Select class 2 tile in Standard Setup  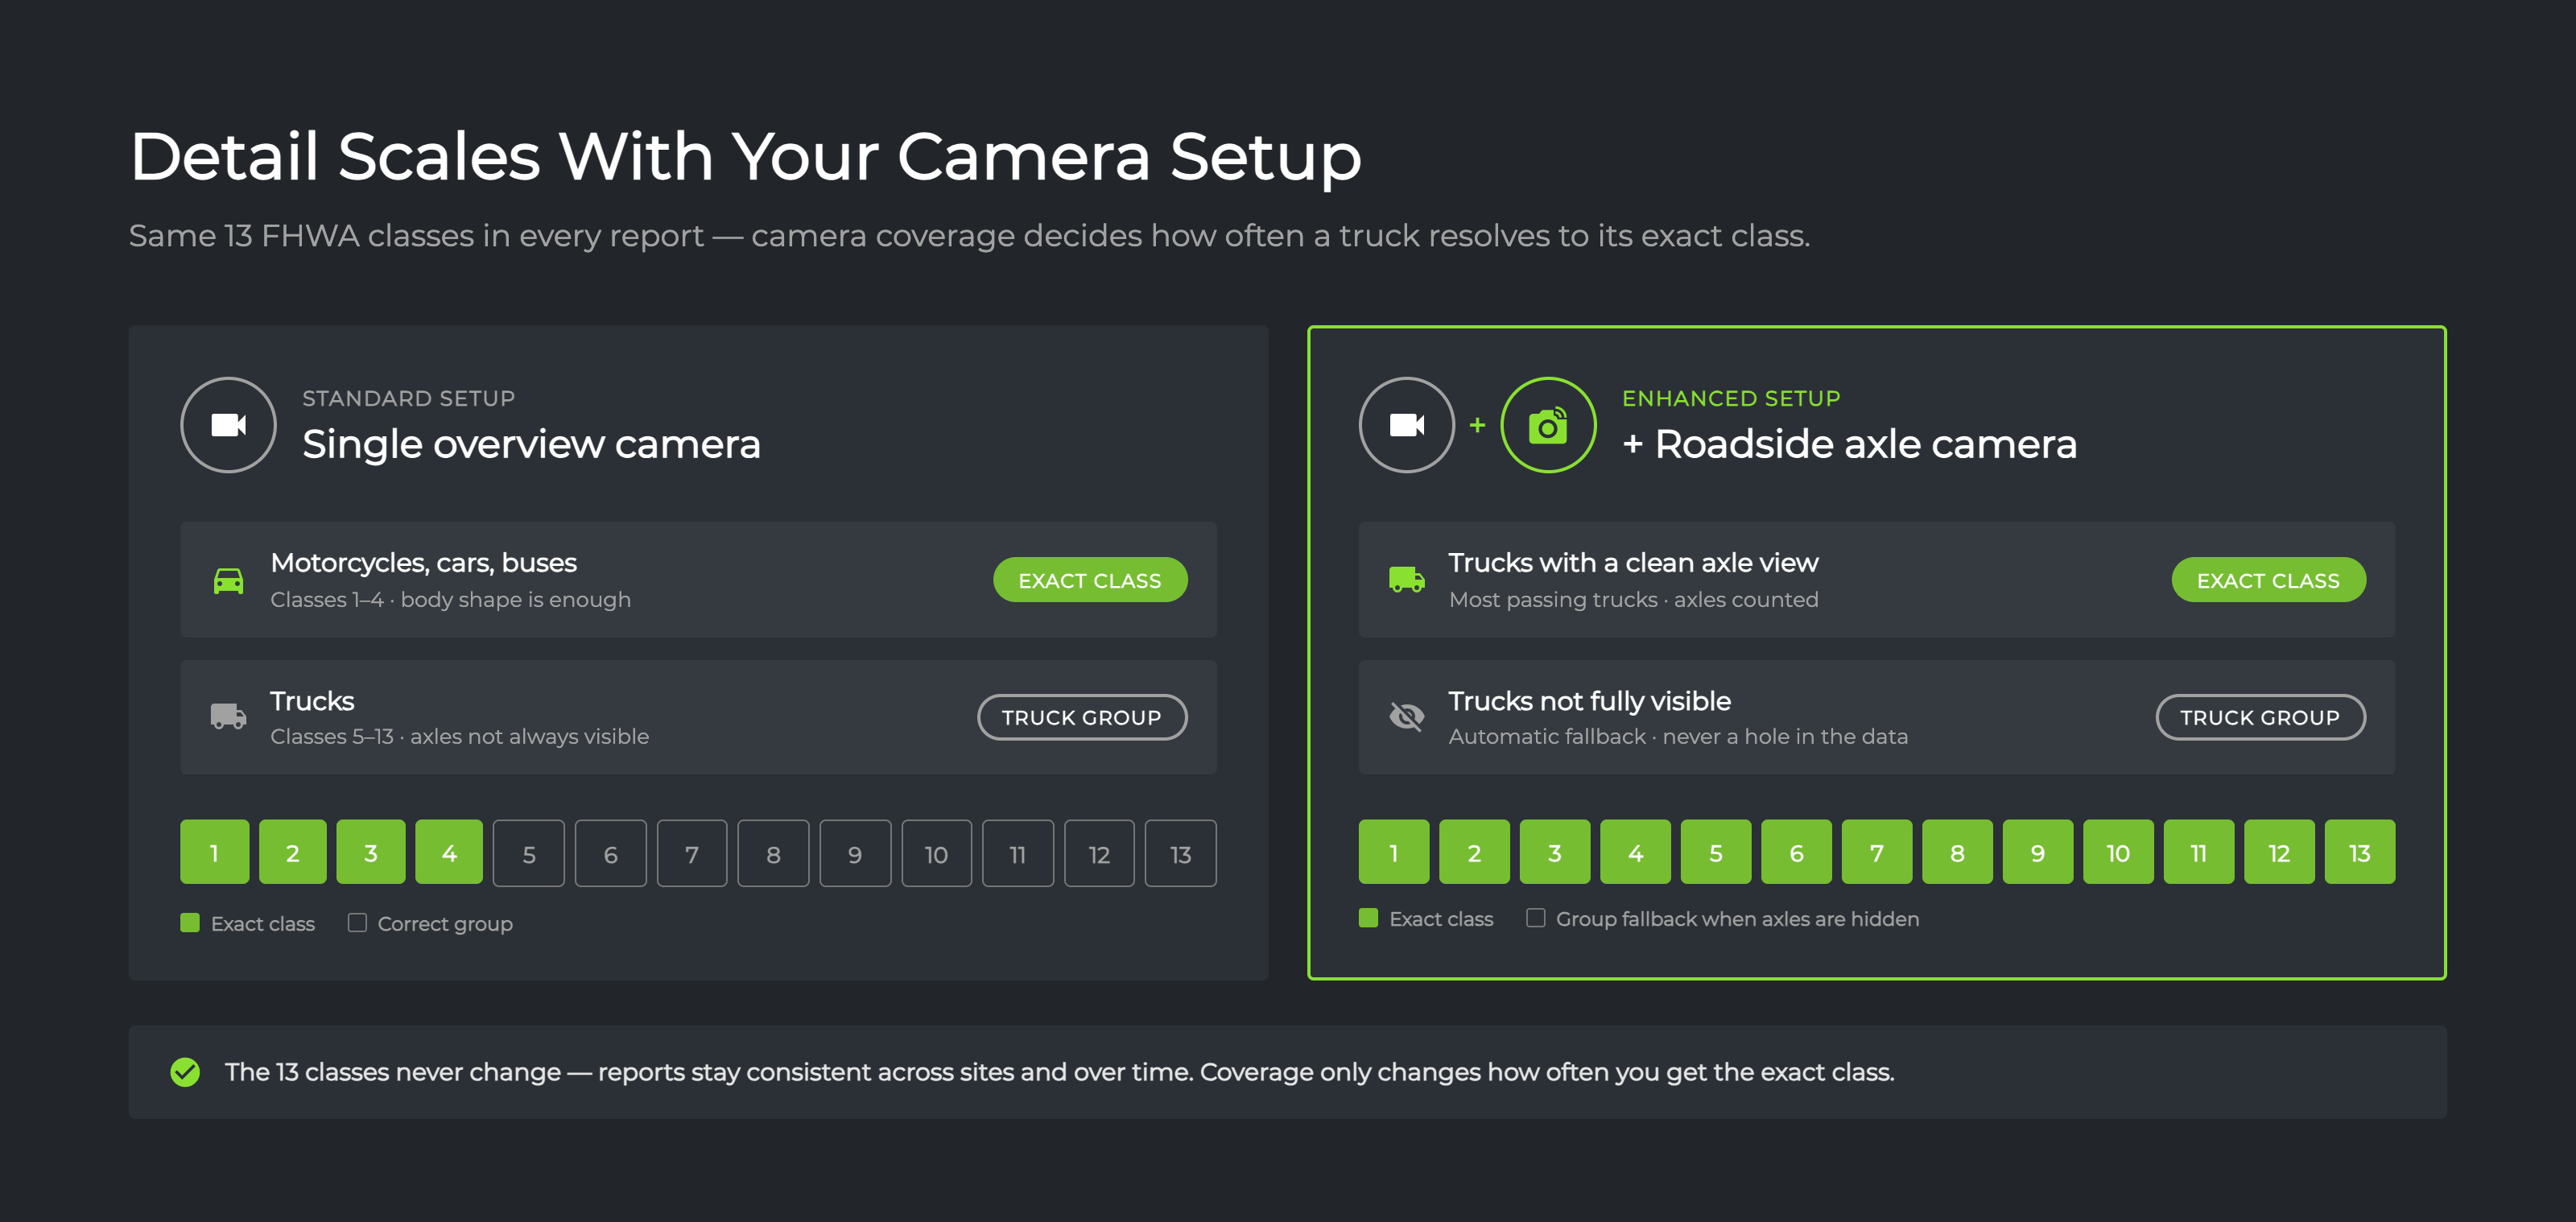click(x=292, y=852)
